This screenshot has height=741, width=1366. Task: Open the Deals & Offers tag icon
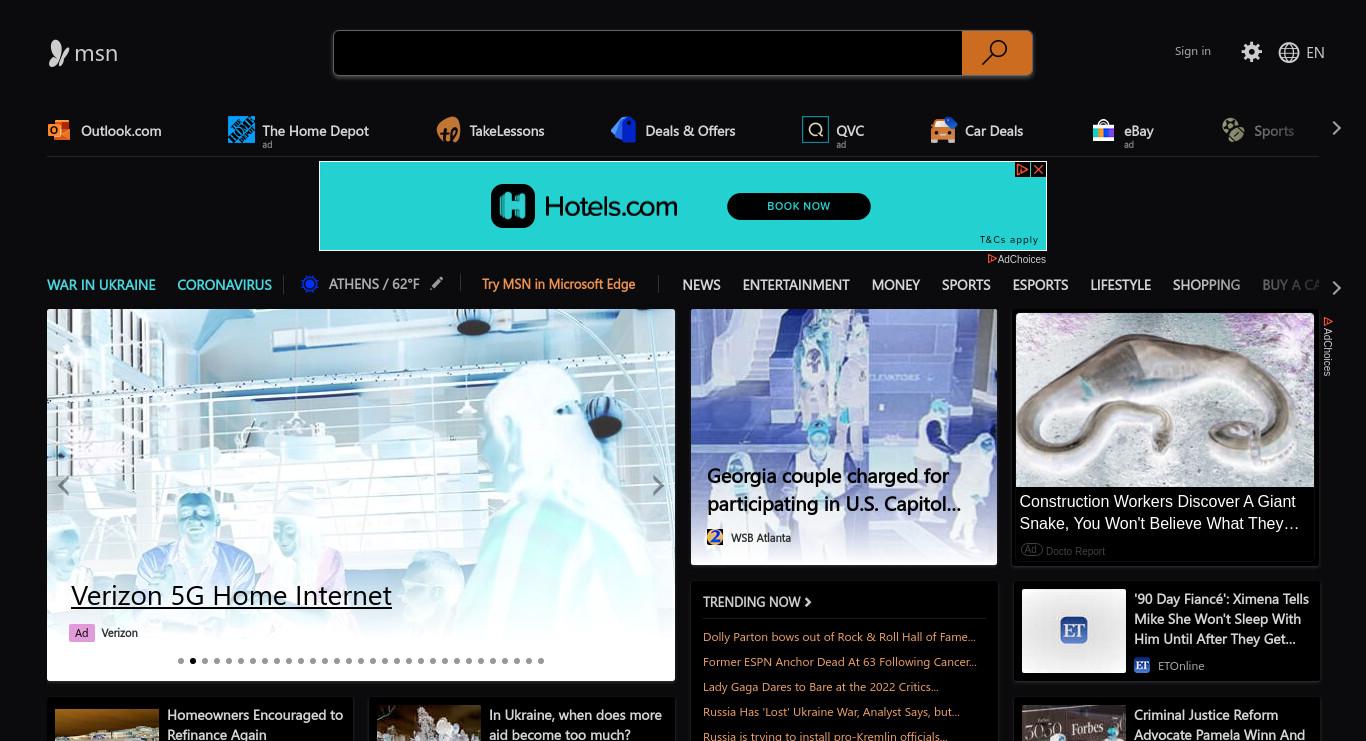(x=623, y=130)
